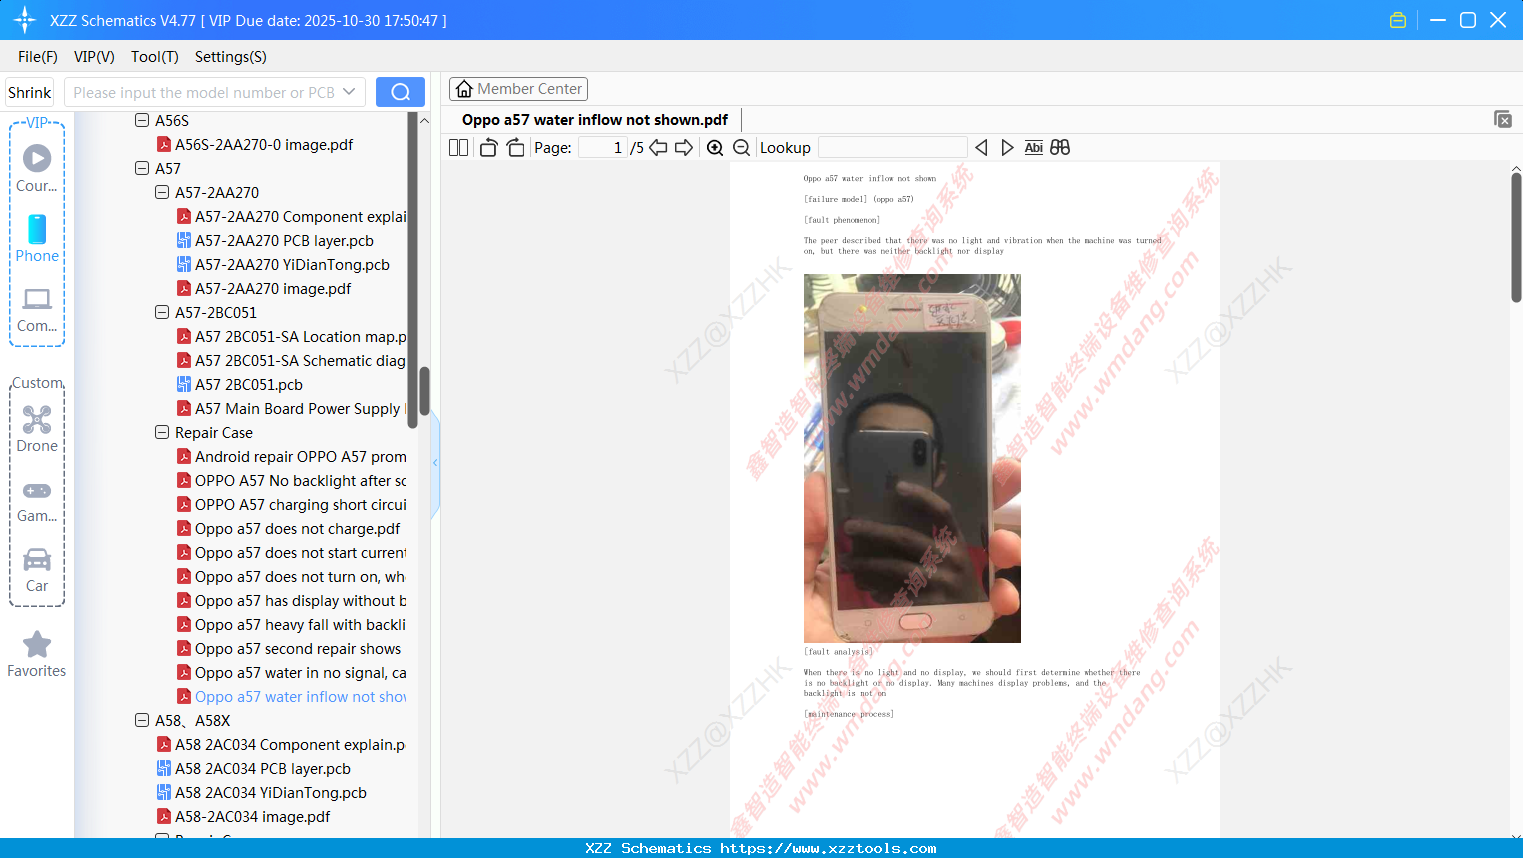This screenshot has width=1523, height=858.
Task: Open the Car category
Action: tap(37, 570)
